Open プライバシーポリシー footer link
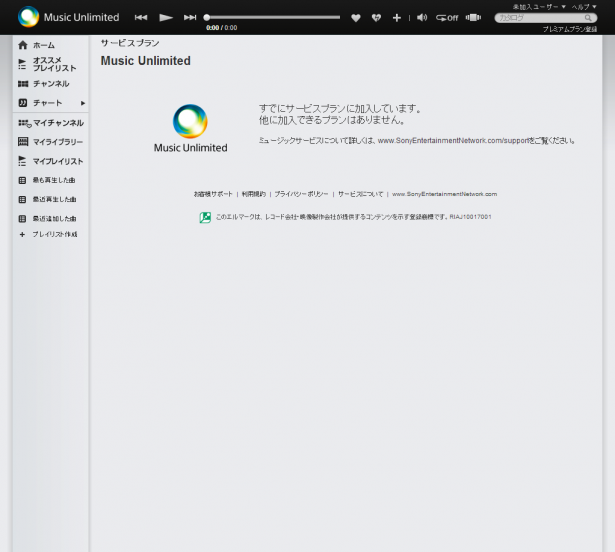 (x=301, y=194)
